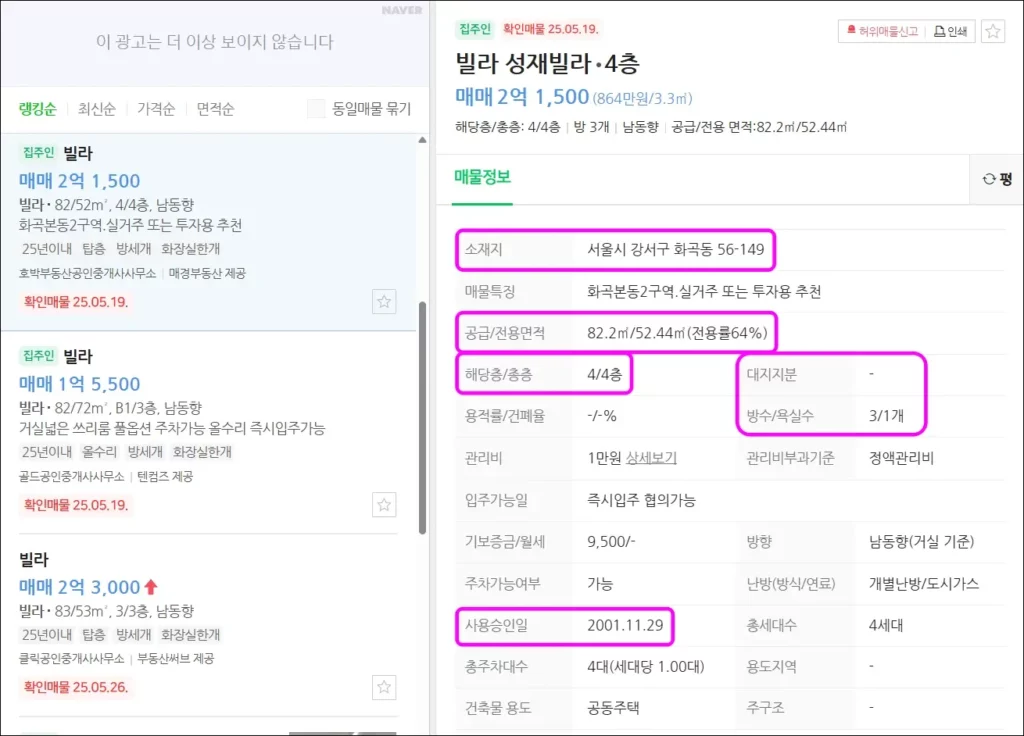This screenshot has width=1024, height=736.
Task: Sort listings by 가격순
Action: tap(156, 109)
